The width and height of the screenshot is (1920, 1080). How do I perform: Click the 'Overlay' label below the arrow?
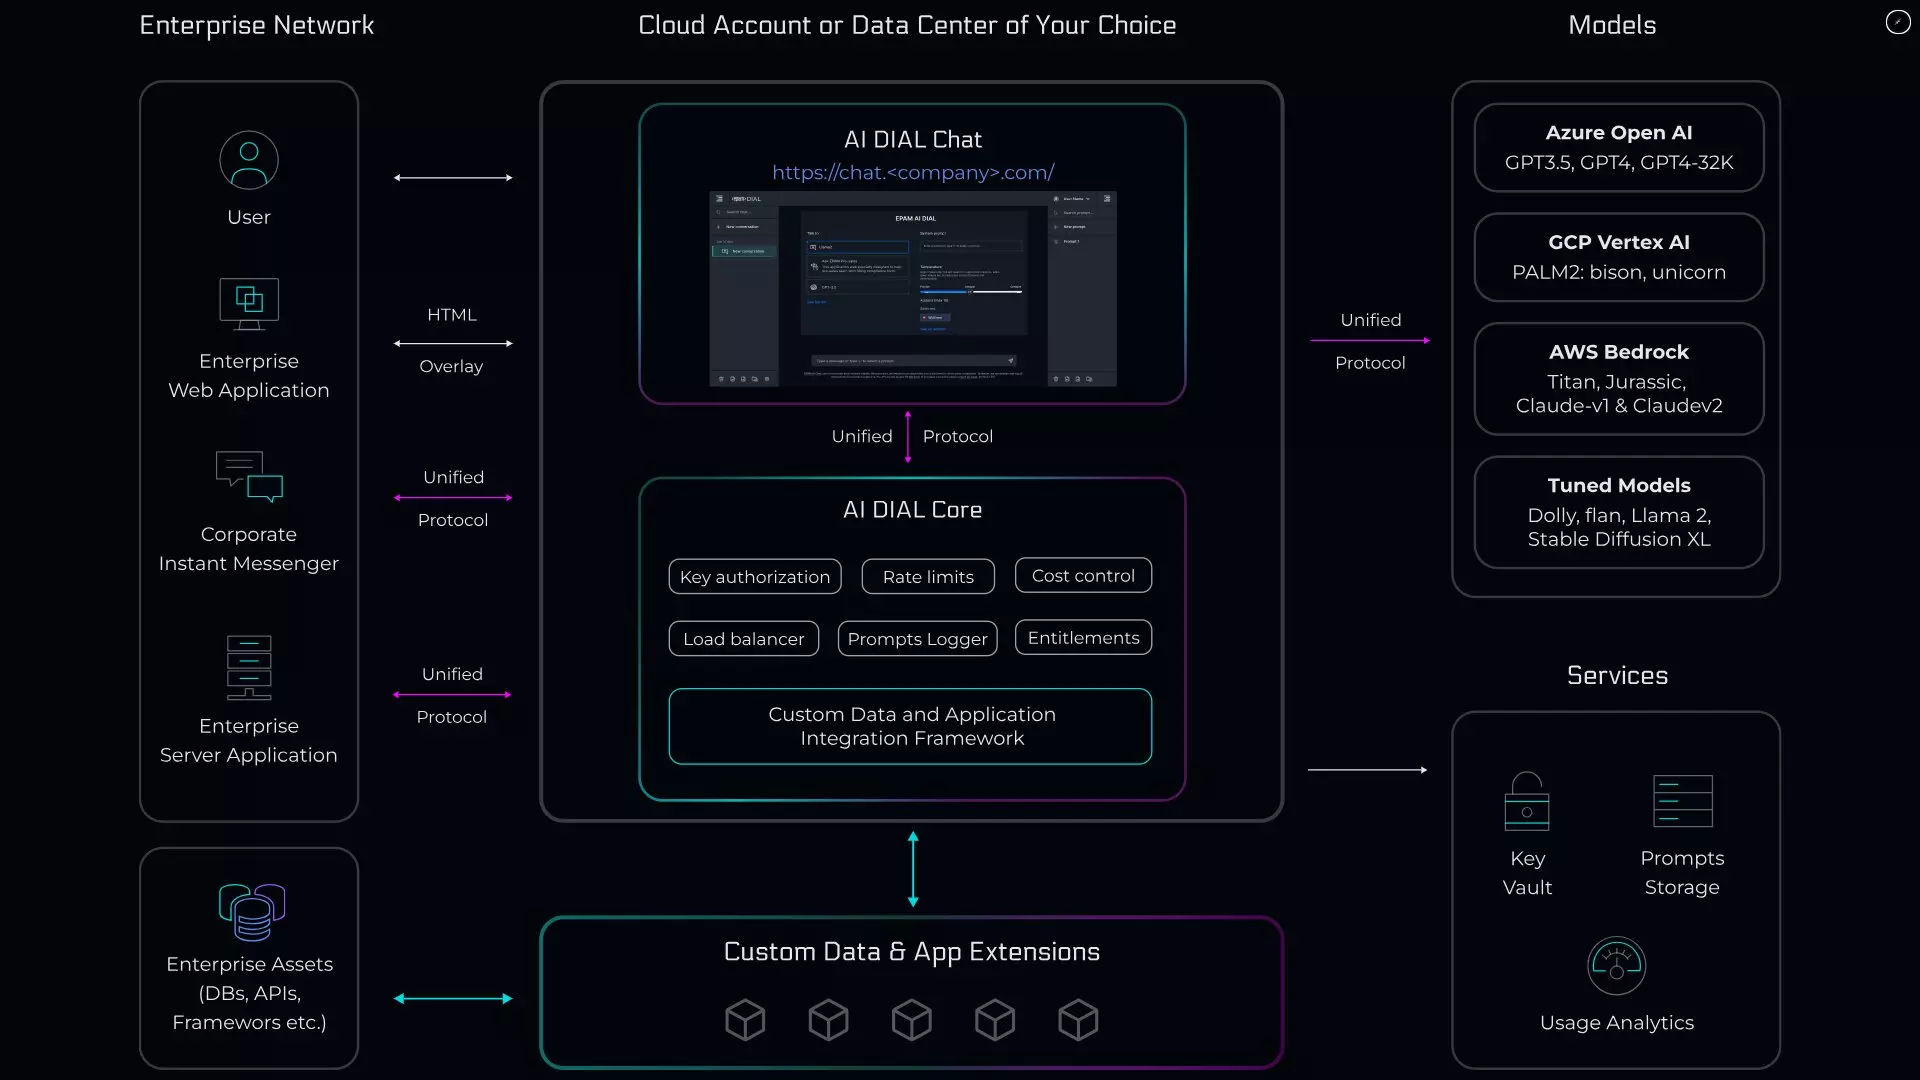[x=451, y=366]
